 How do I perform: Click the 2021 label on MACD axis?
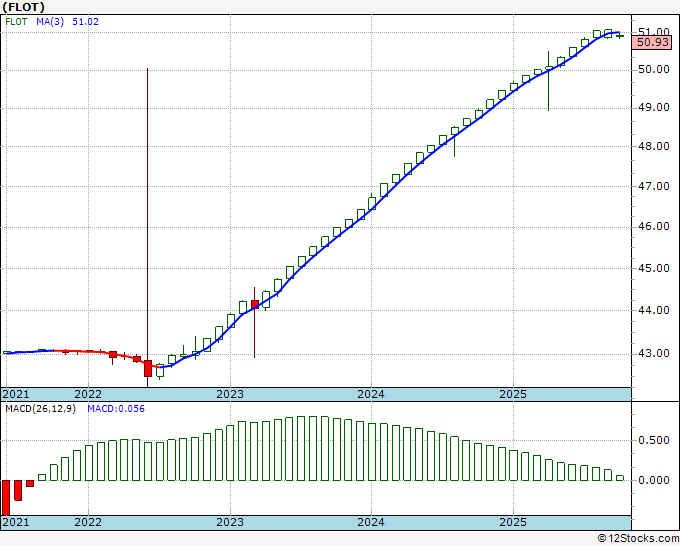pos(16,522)
